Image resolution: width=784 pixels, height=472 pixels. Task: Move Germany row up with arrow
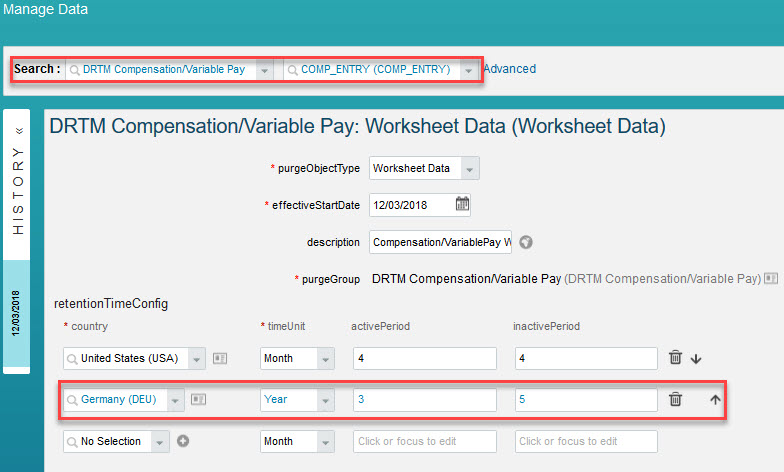pyautogui.click(x=716, y=400)
